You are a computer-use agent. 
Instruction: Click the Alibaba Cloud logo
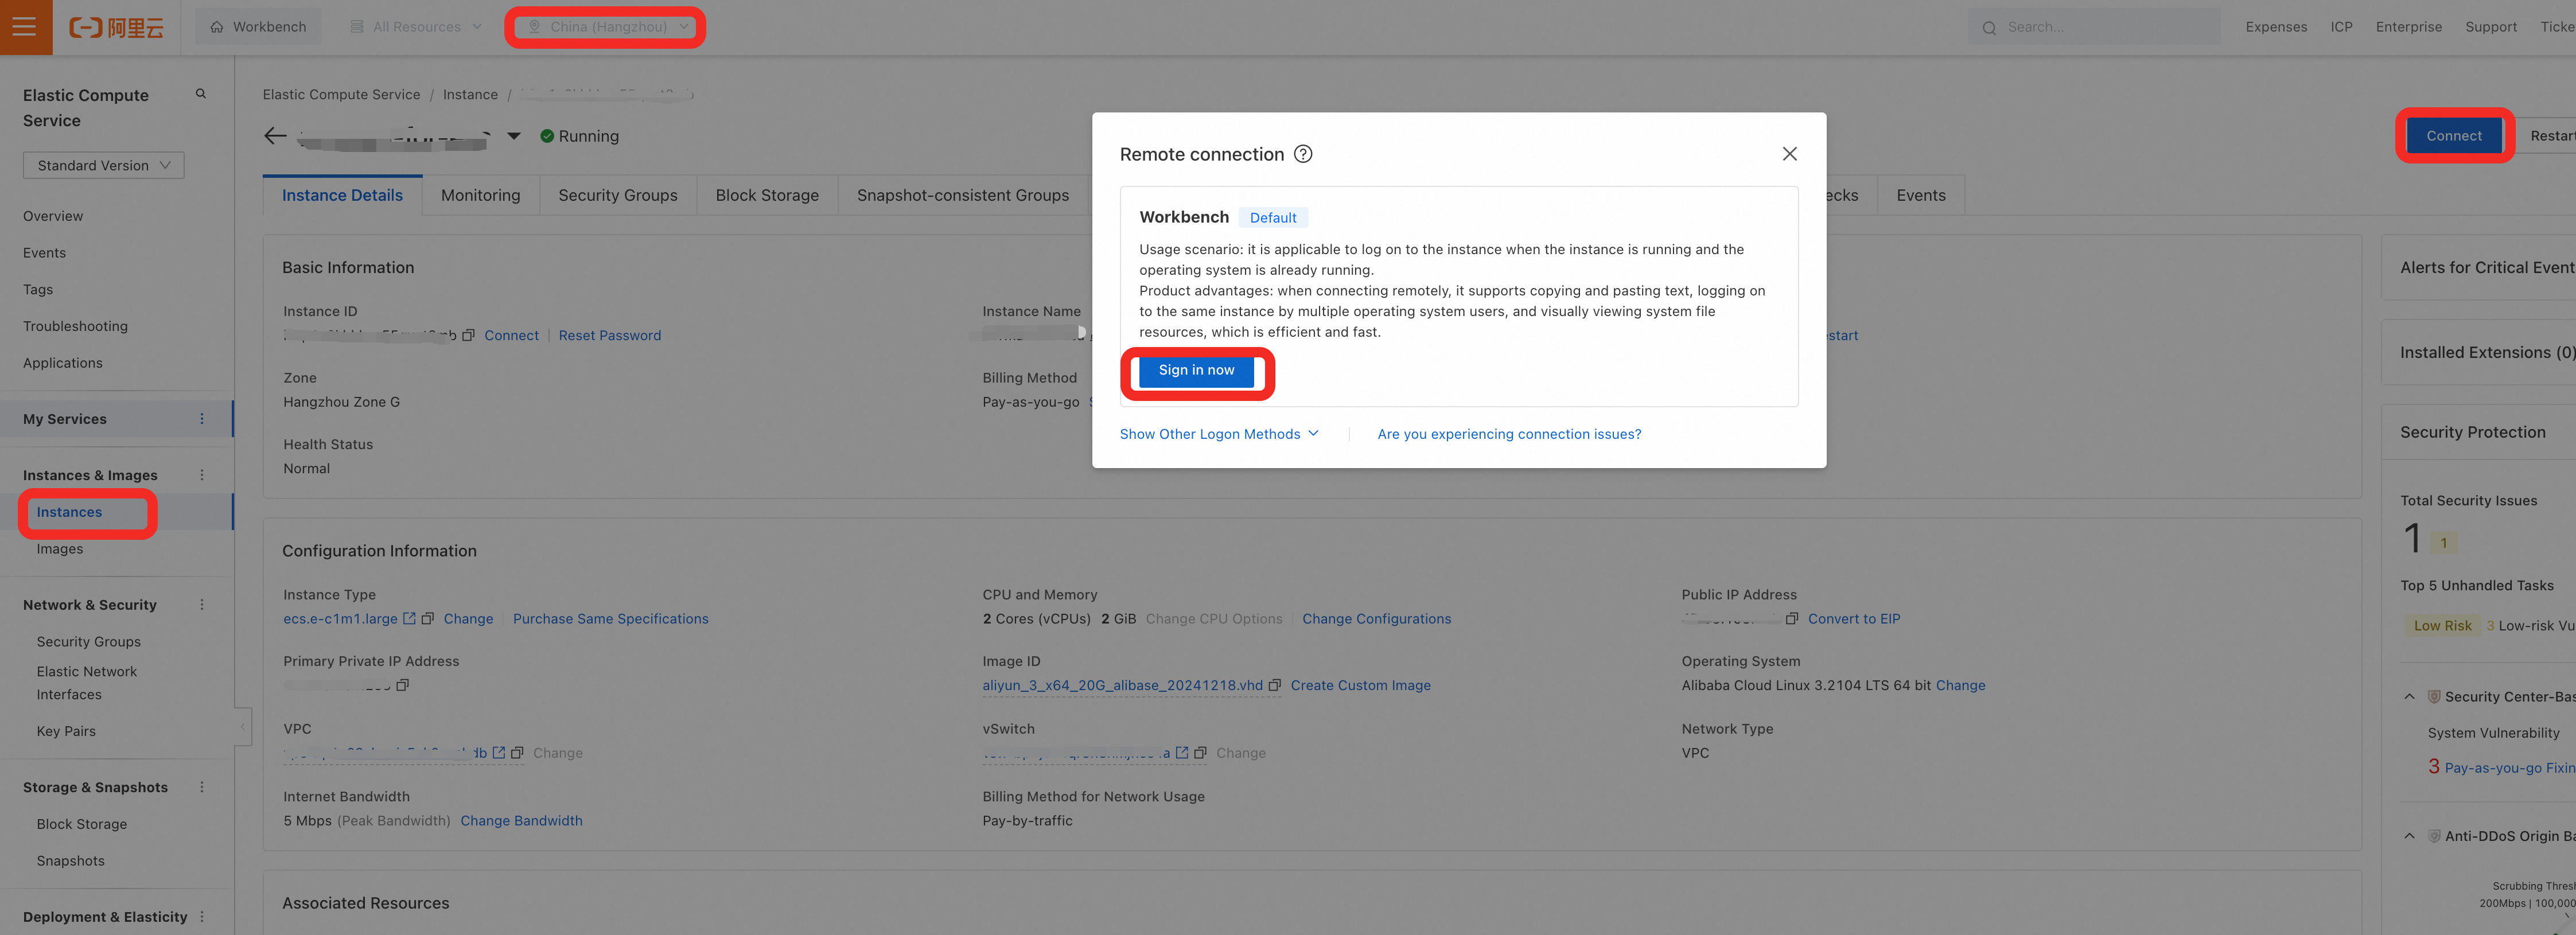[x=116, y=27]
